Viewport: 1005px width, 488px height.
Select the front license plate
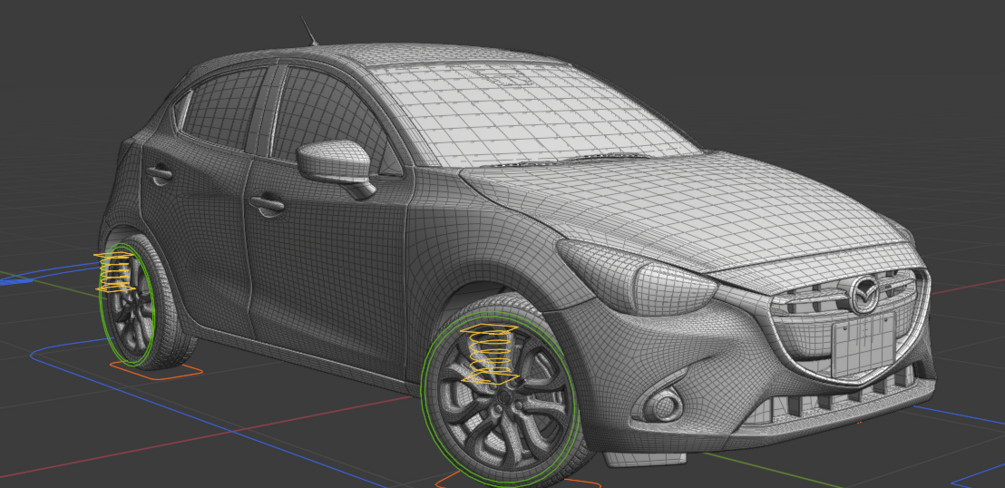[864, 344]
